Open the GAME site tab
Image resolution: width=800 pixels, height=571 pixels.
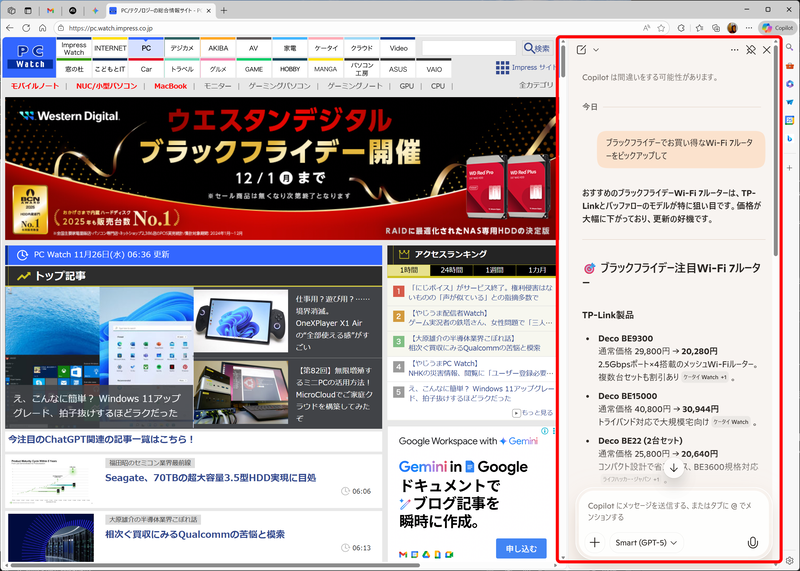(254, 69)
